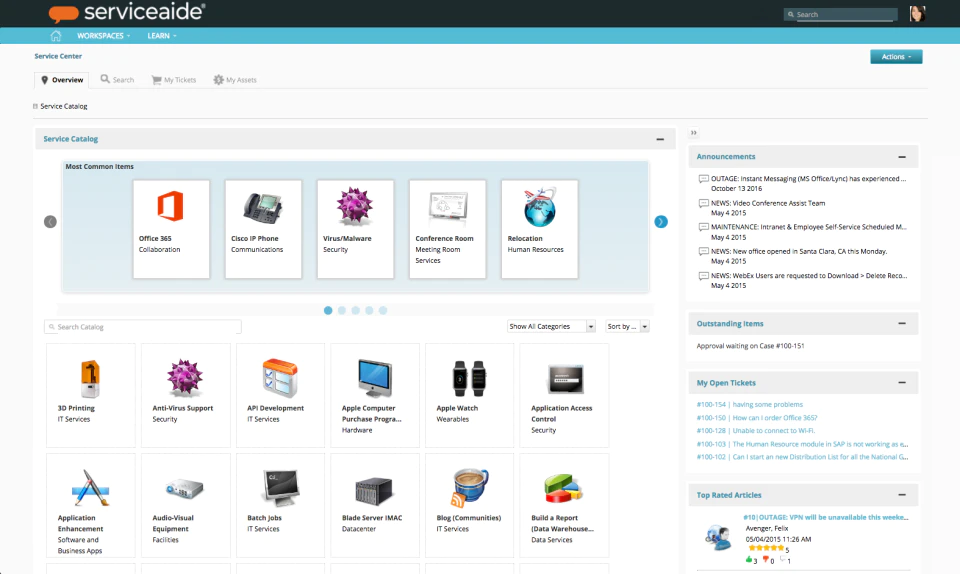This screenshot has height=574, width=960.
Task: Collapse the Announcements panel
Action: click(x=902, y=157)
